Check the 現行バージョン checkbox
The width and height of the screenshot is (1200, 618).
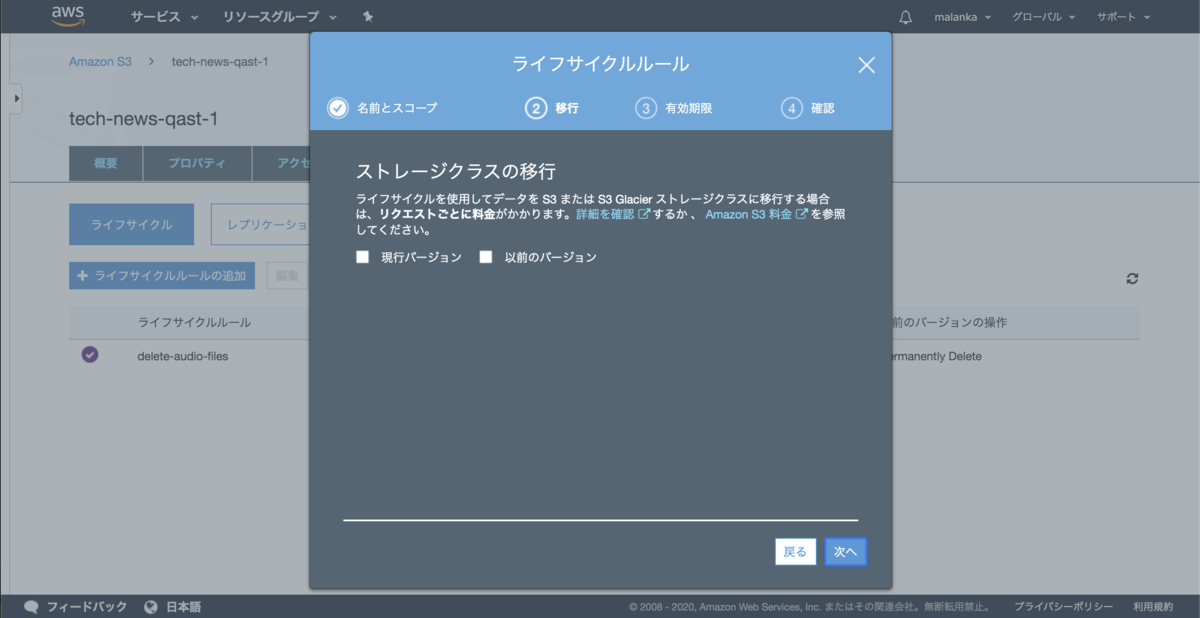(363, 257)
